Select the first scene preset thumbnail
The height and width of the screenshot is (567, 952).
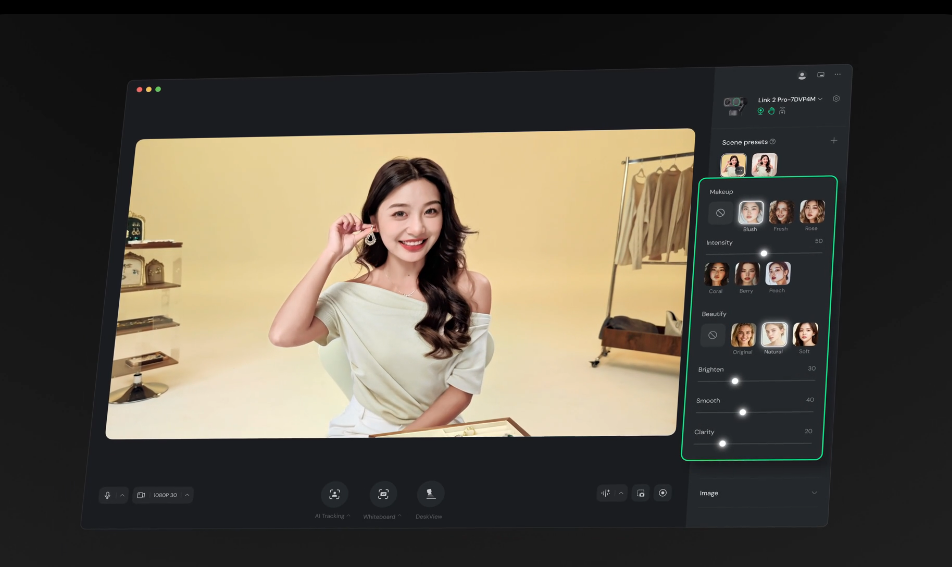pyautogui.click(x=733, y=164)
